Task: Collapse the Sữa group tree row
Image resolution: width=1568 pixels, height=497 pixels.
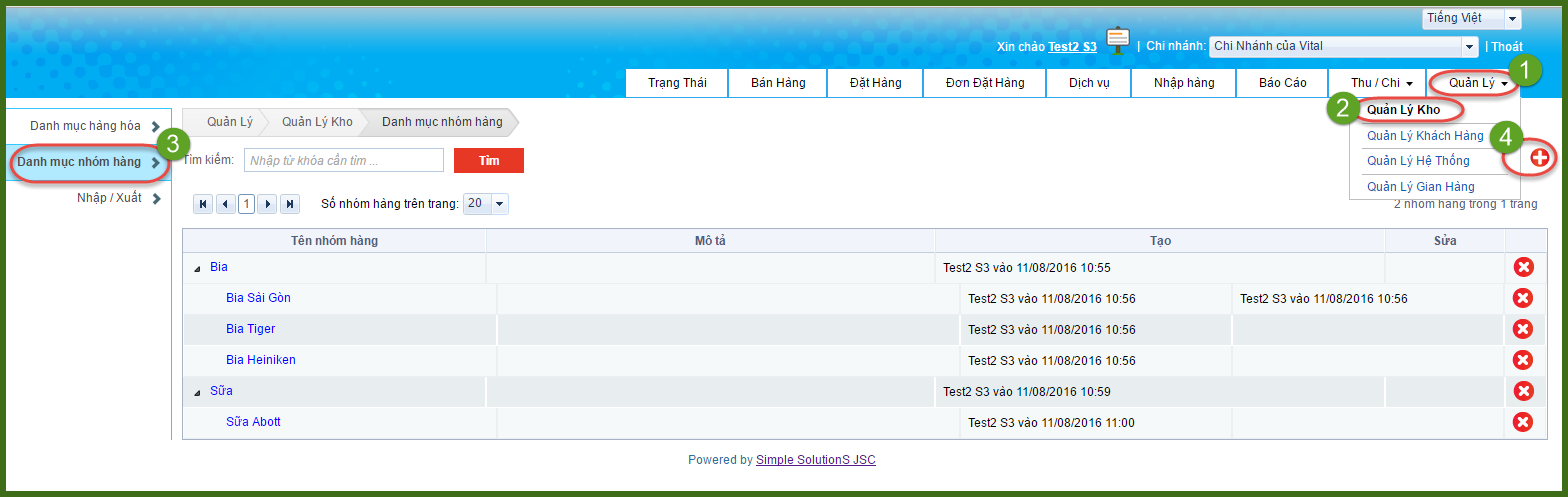Action: [197, 392]
